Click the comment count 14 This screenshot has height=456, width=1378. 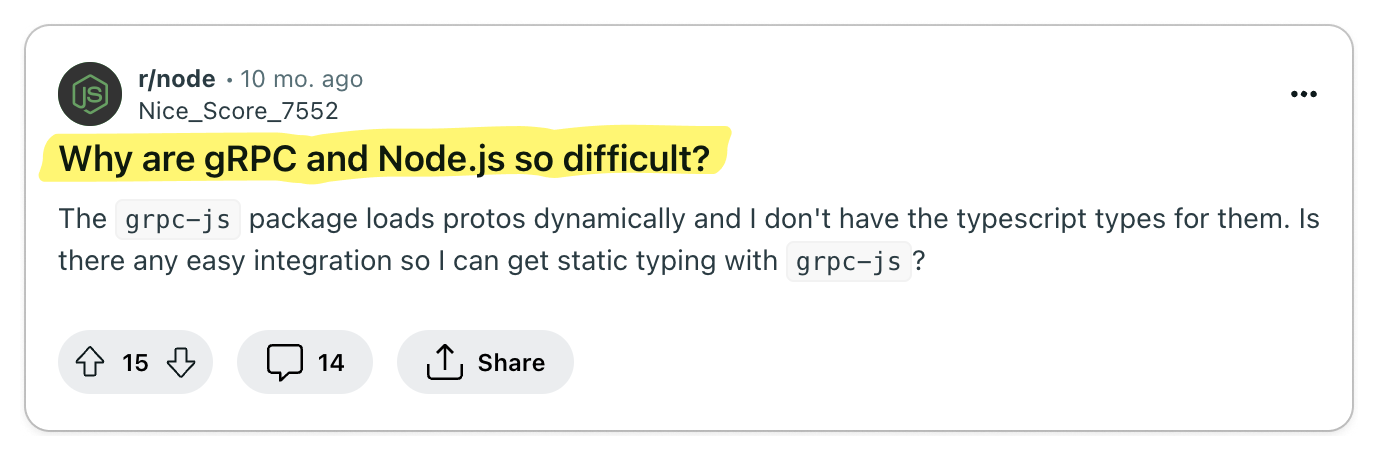pos(331,362)
